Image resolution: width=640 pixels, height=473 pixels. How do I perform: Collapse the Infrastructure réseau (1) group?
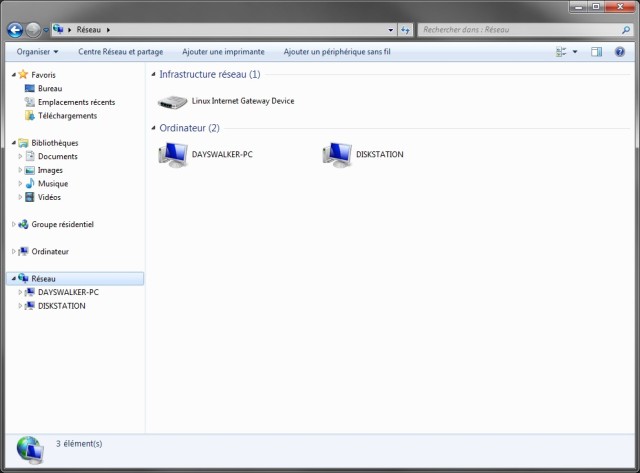[x=153, y=74]
